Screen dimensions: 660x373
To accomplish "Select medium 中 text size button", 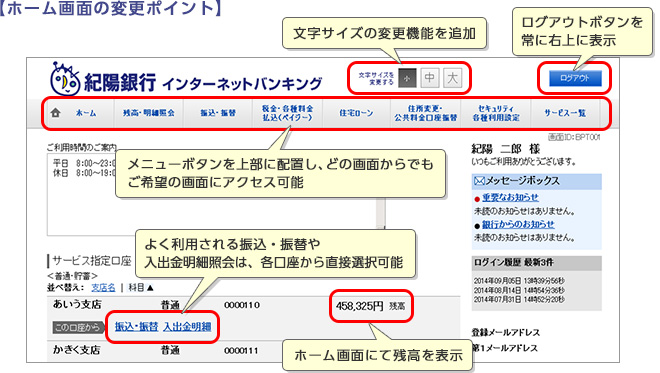I will tap(430, 78).
